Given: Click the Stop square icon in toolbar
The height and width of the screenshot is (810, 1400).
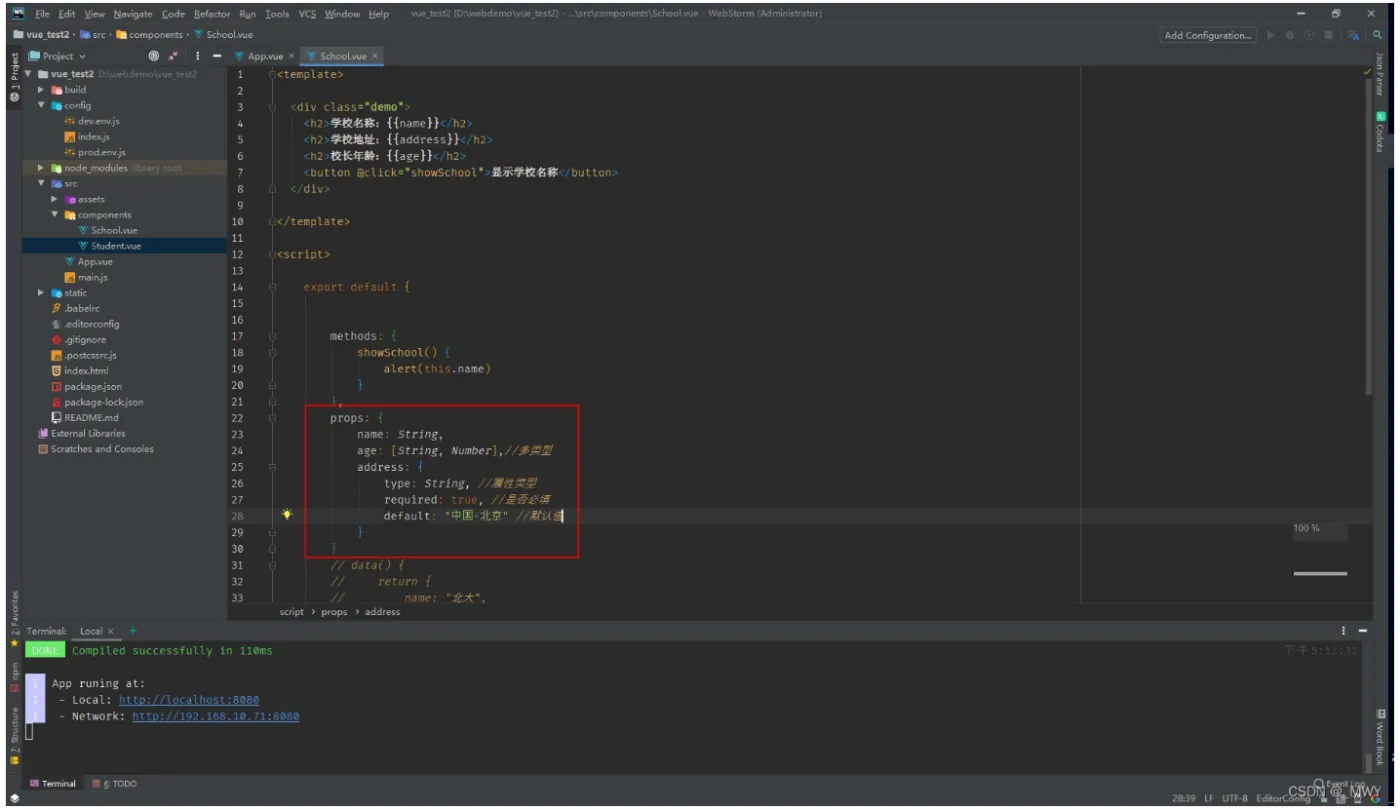Looking at the screenshot, I should (x=1329, y=35).
